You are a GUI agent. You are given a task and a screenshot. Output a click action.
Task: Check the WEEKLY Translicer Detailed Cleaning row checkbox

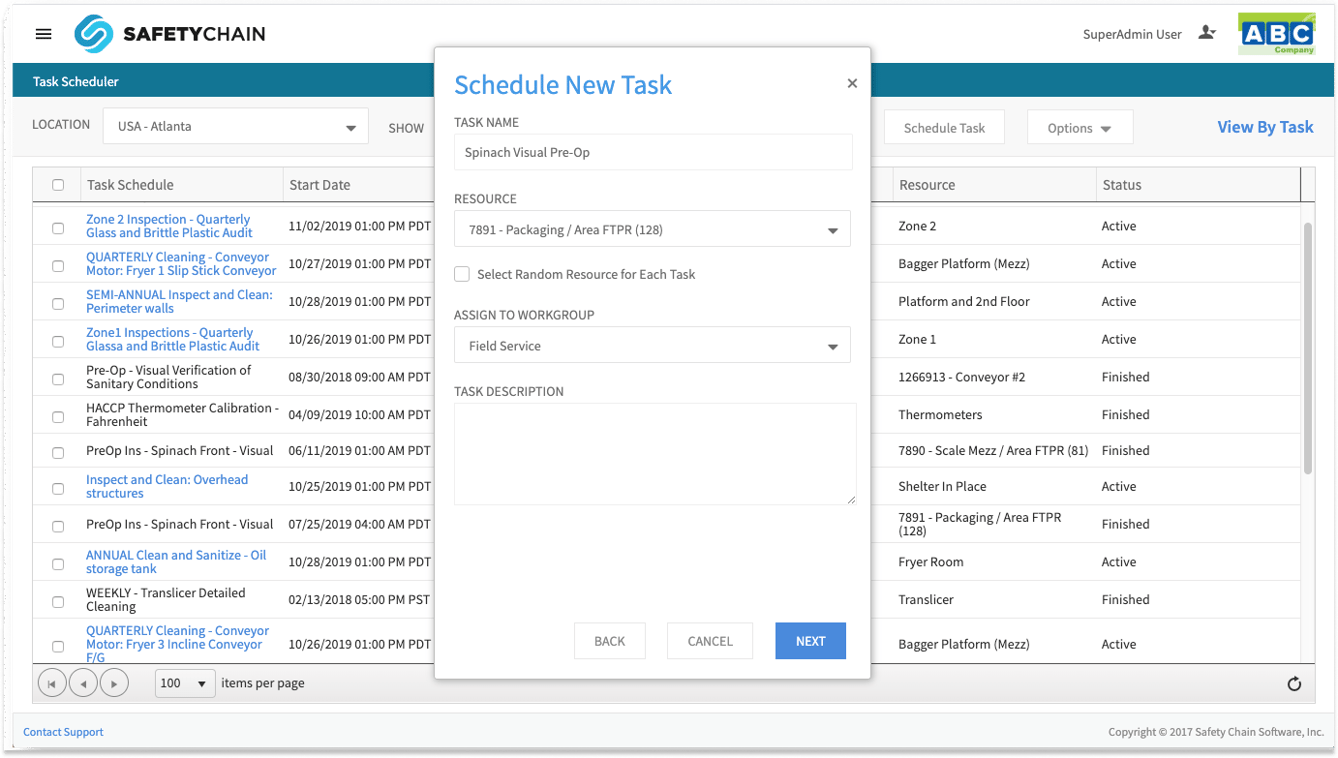(x=58, y=601)
